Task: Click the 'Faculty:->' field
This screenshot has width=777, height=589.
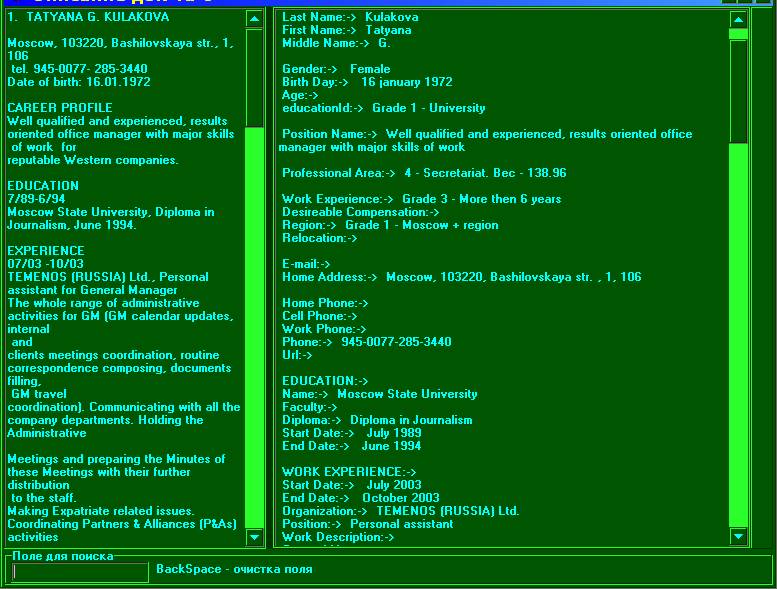Action: click(309, 407)
